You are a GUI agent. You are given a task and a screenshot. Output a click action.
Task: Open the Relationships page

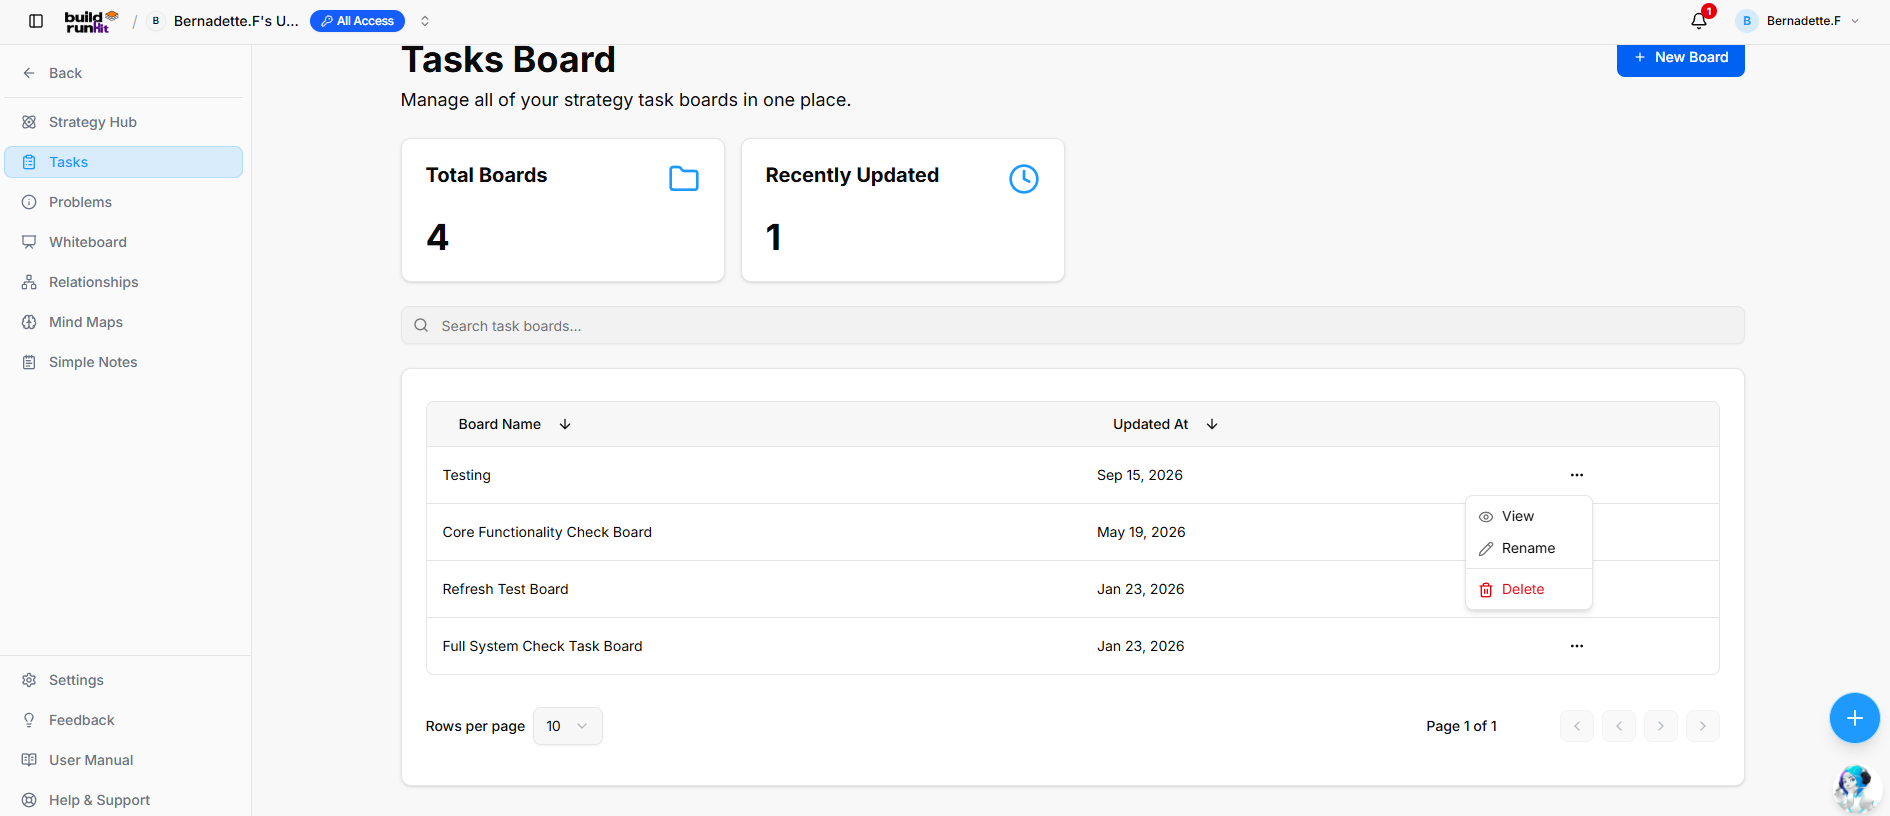124,282
